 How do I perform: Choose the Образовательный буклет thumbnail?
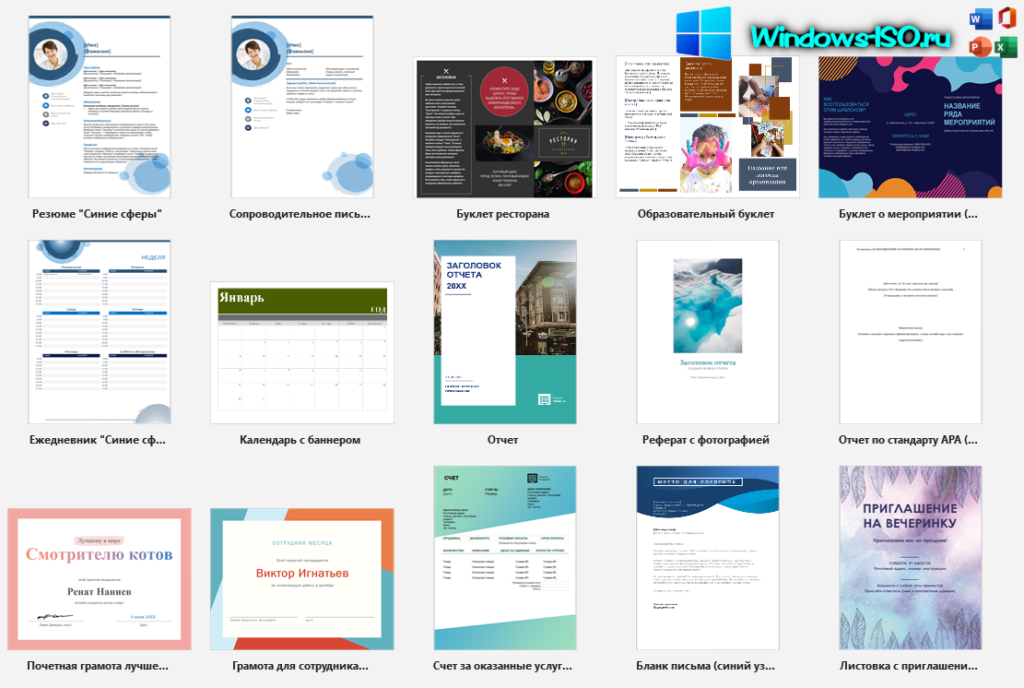[x=707, y=127]
